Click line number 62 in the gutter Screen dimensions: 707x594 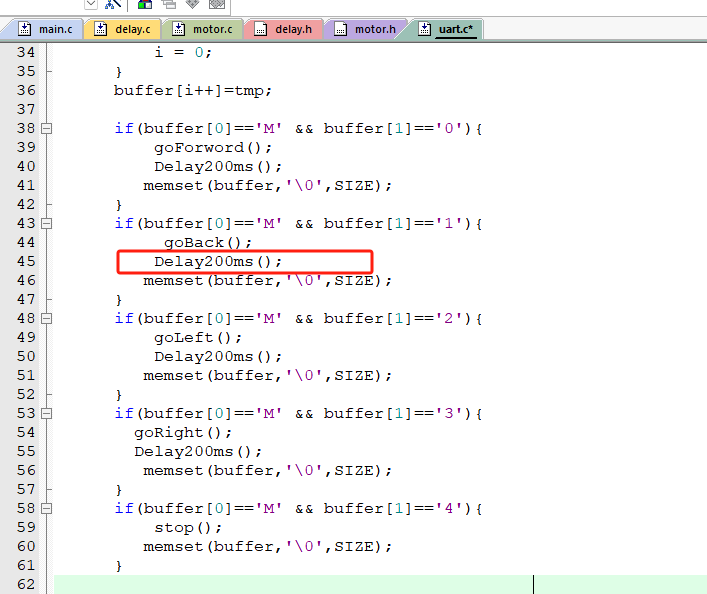coord(26,585)
